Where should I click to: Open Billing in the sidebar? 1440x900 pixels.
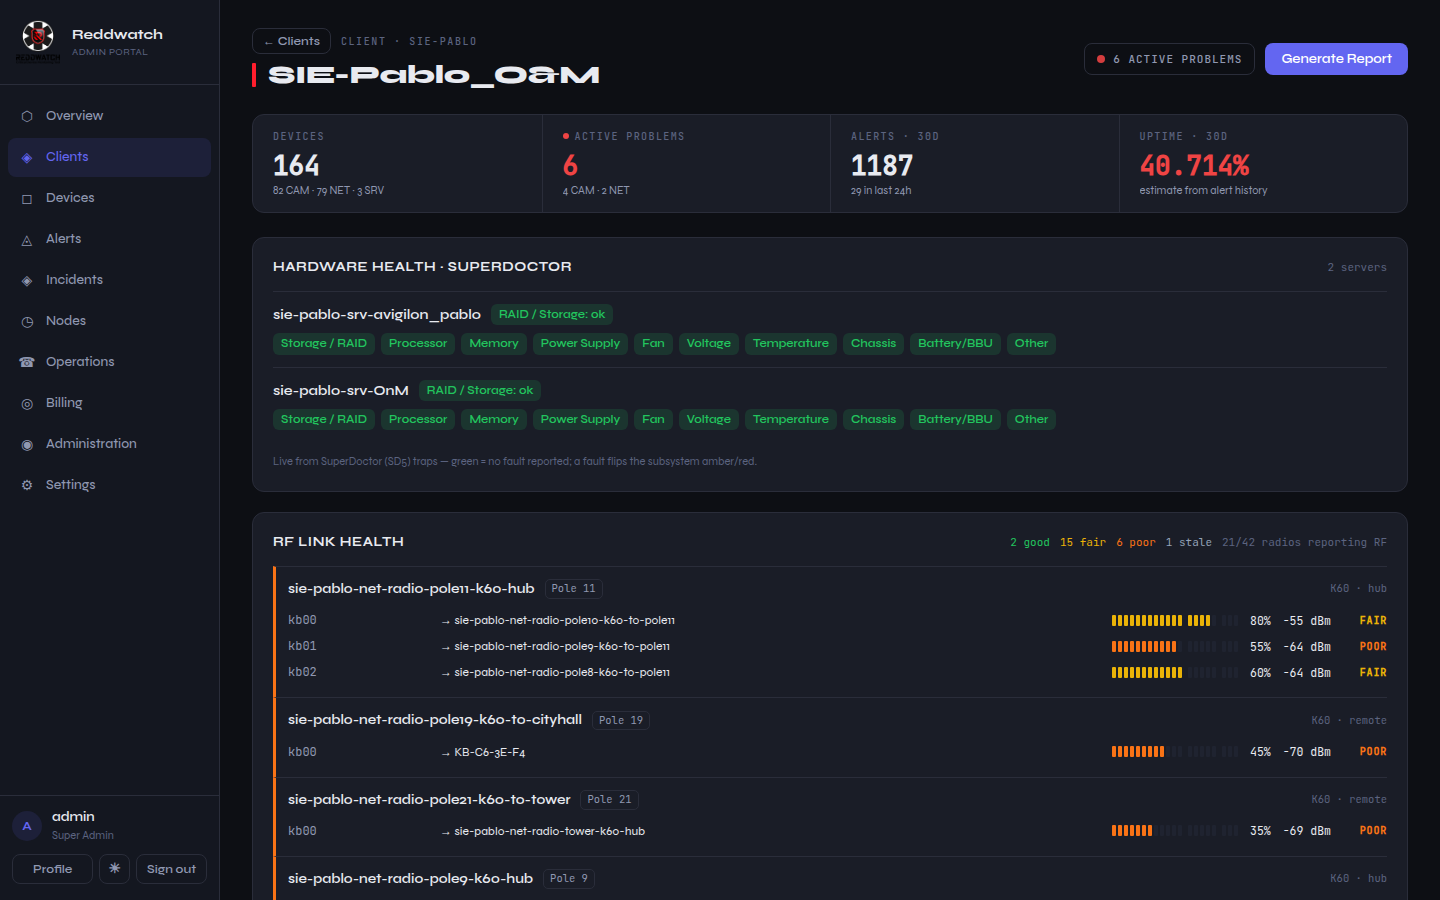click(109, 403)
